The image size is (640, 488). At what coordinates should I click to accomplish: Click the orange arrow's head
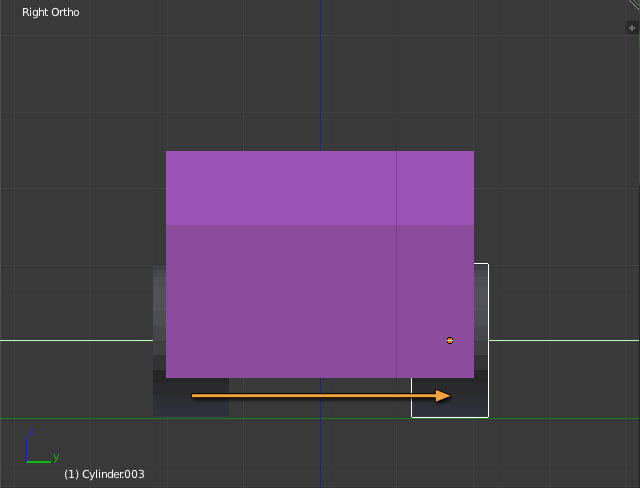pos(444,396)
